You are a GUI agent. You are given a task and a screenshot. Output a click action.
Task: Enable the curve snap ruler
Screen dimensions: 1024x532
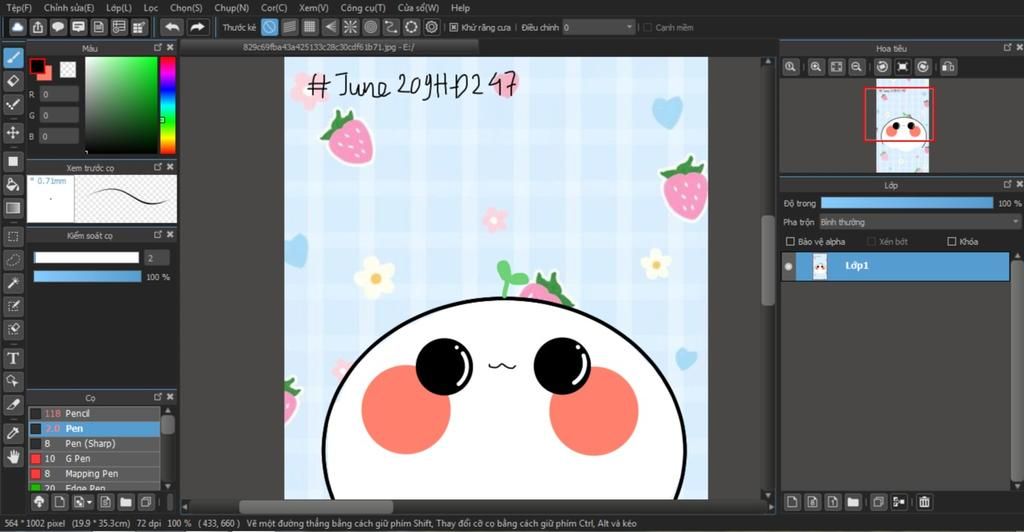pyautogui.click(x=391, y=27)
